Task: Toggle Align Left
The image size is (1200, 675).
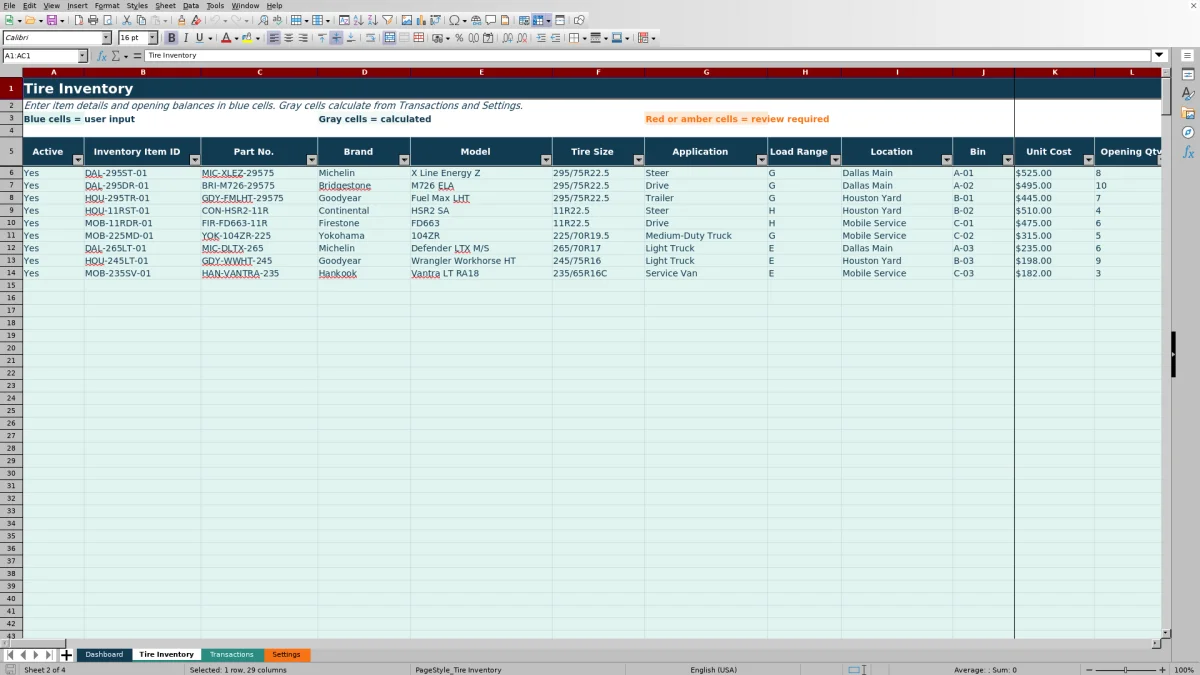Action: click(274, 38)
